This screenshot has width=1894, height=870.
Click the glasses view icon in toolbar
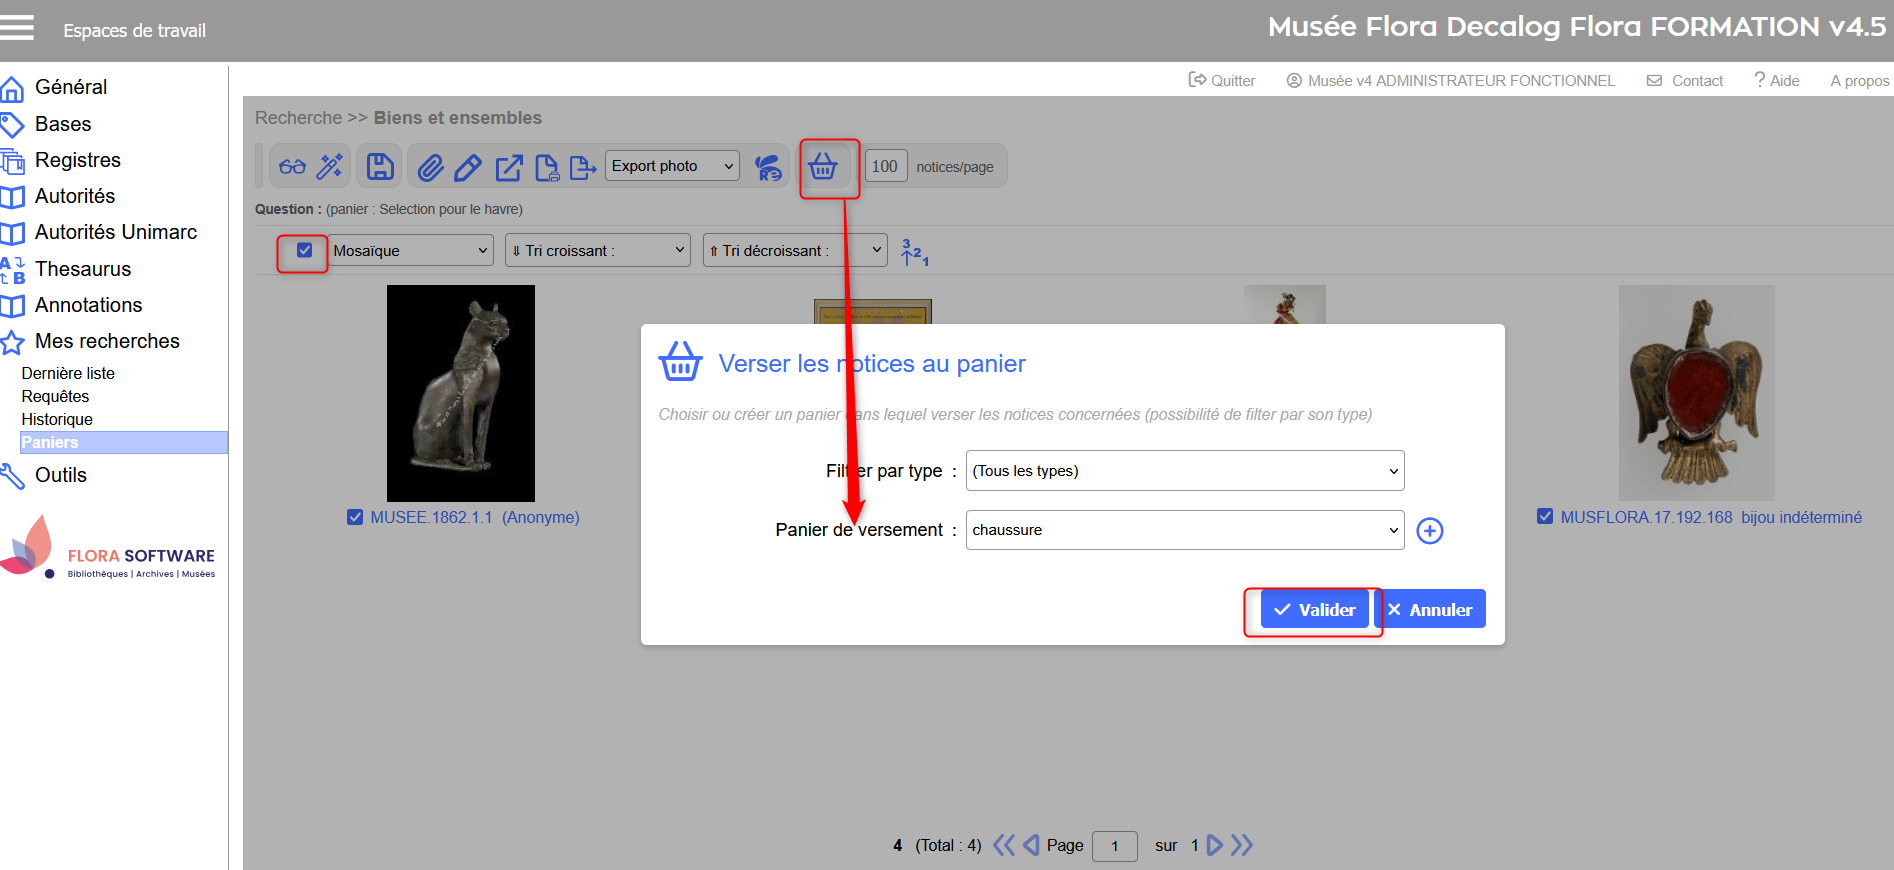coord(292,167)
